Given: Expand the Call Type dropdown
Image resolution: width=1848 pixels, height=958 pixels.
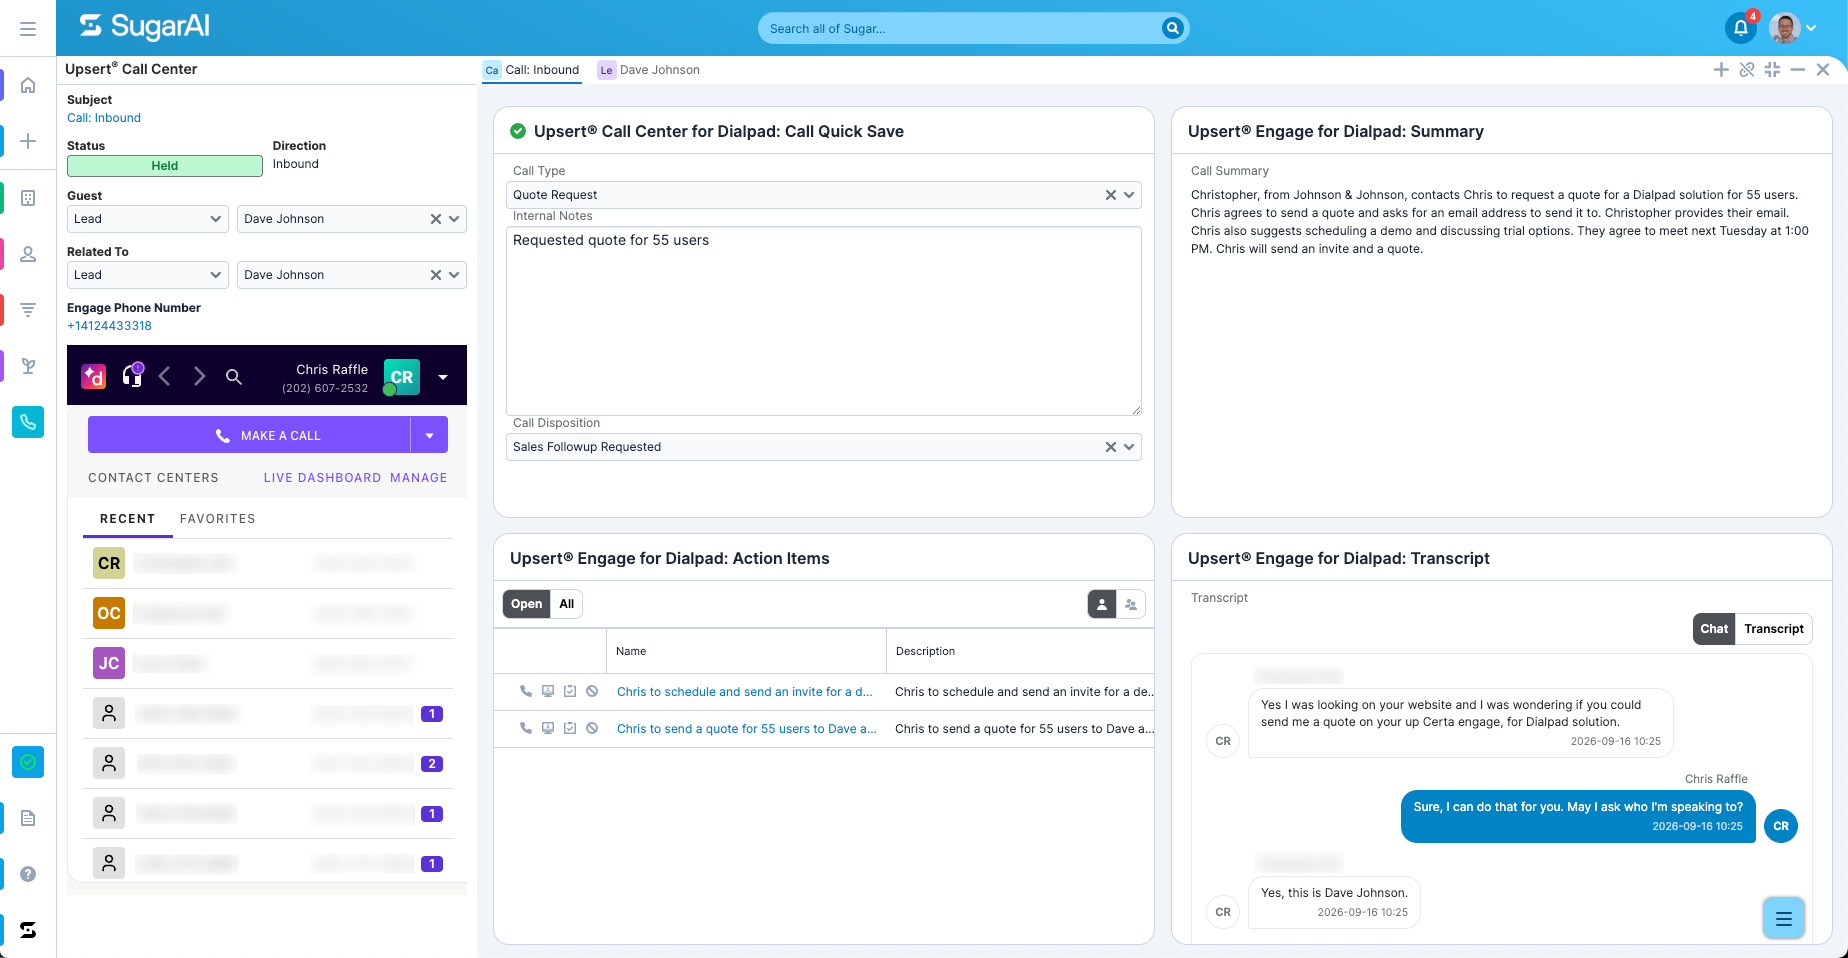Looking at the screenshot, I should point(1129,195).
